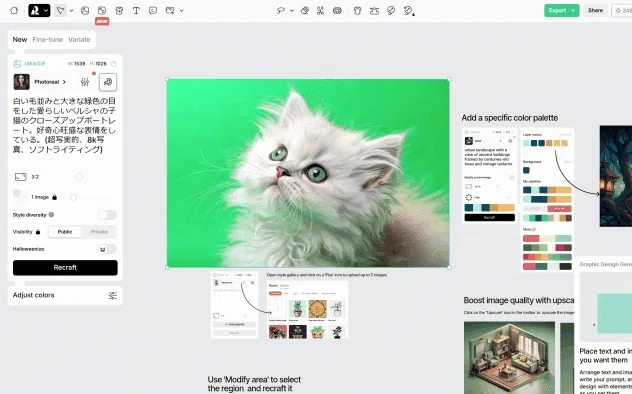Click the width value W:1539
This screenshot has width=632, height=394.
coord(77,64)
